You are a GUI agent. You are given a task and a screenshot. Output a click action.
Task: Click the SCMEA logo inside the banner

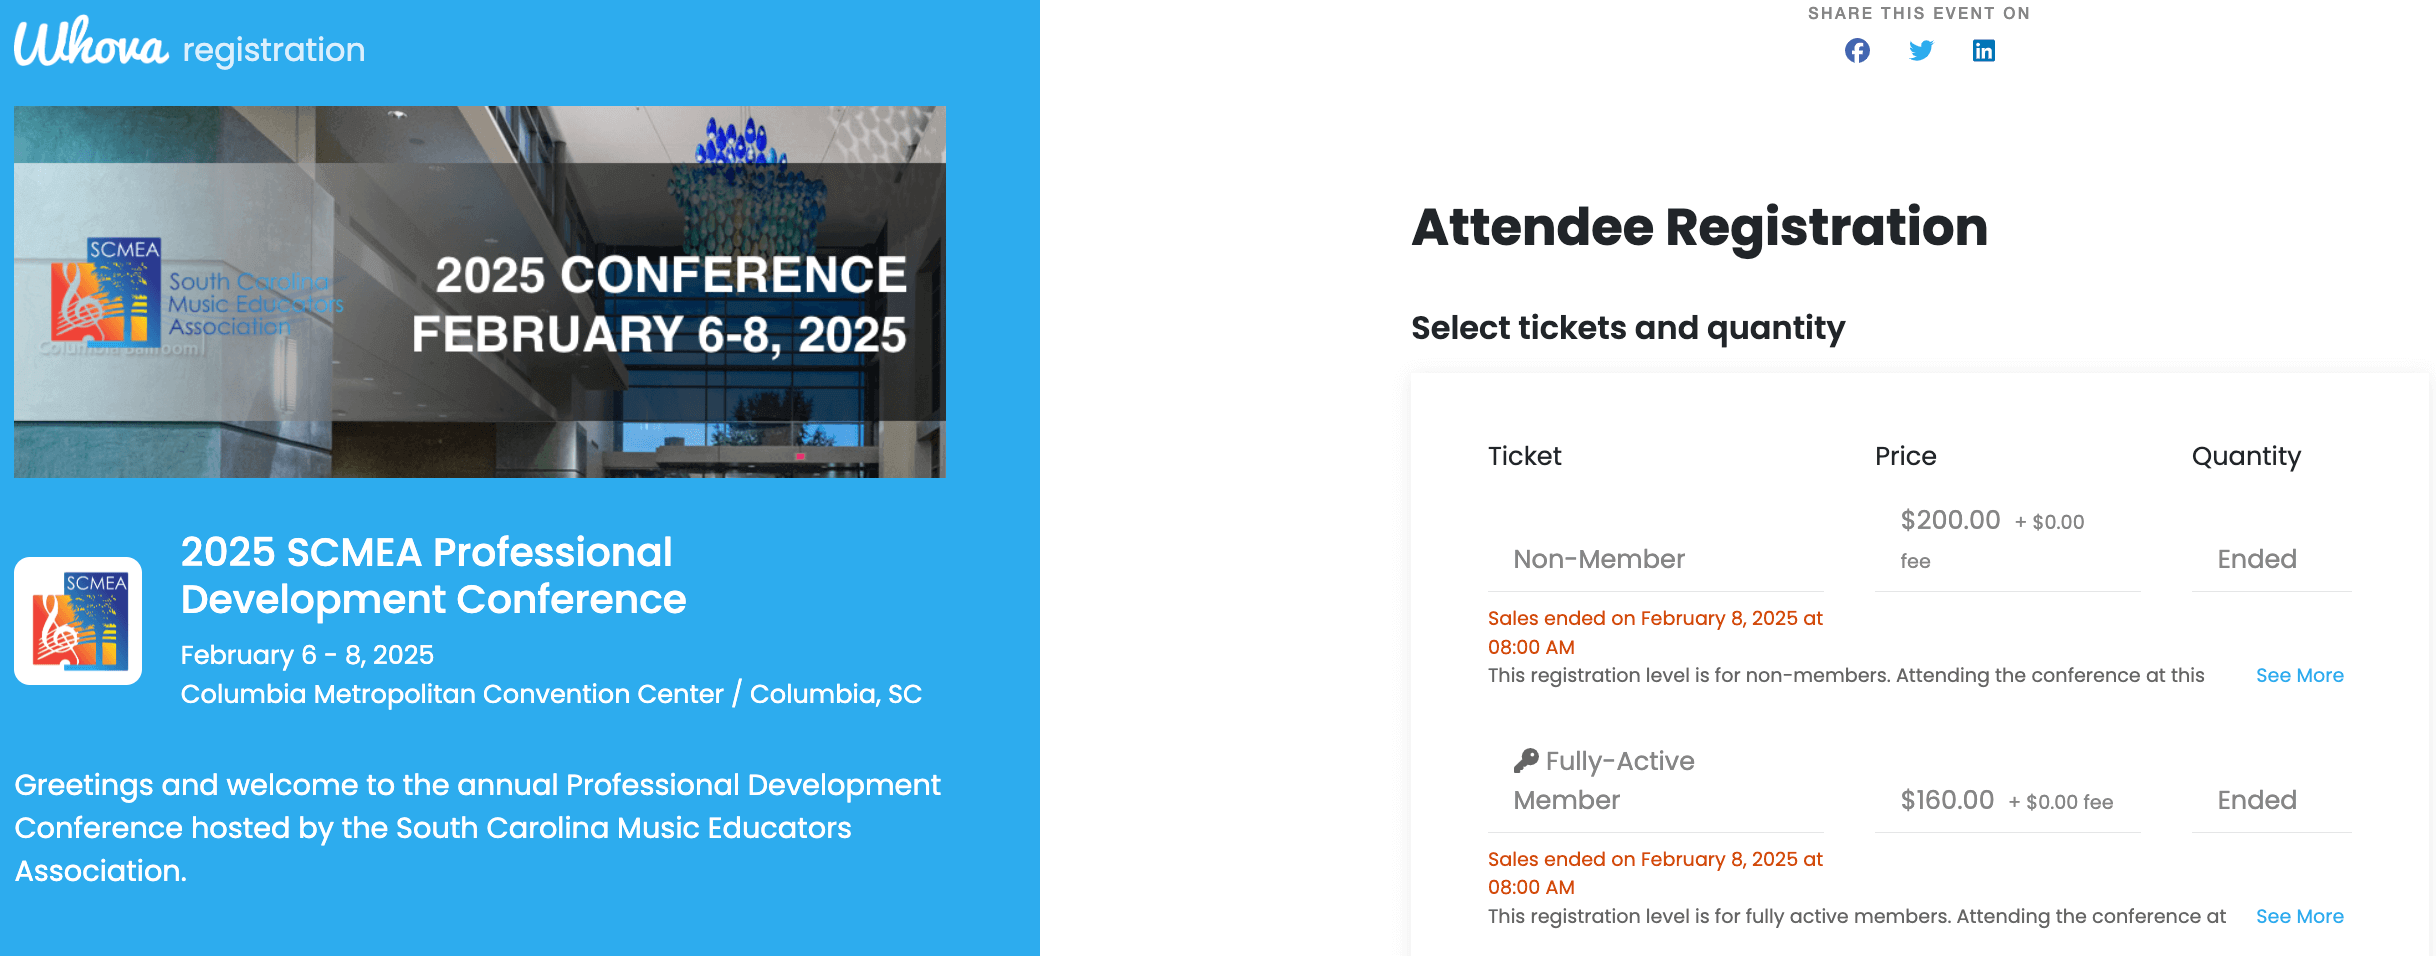pyautogui.click(x=106, y=292)
